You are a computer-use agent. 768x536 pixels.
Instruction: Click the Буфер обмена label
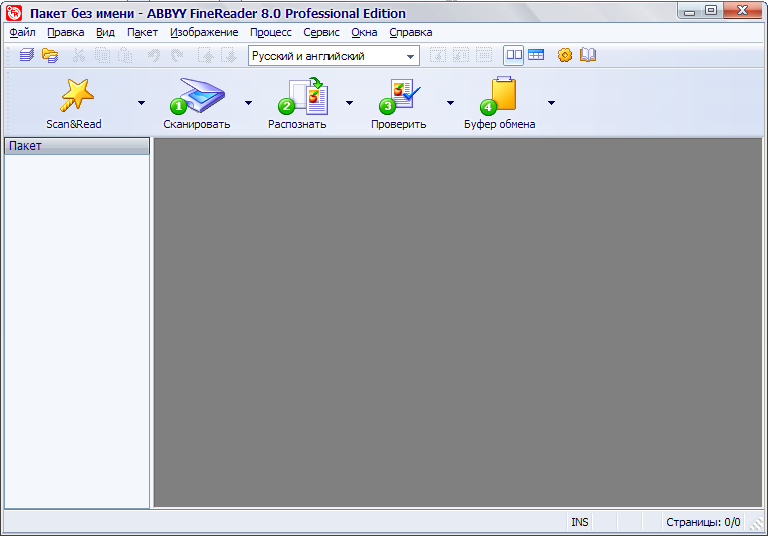pyautogui.click(x=499, y=124)
